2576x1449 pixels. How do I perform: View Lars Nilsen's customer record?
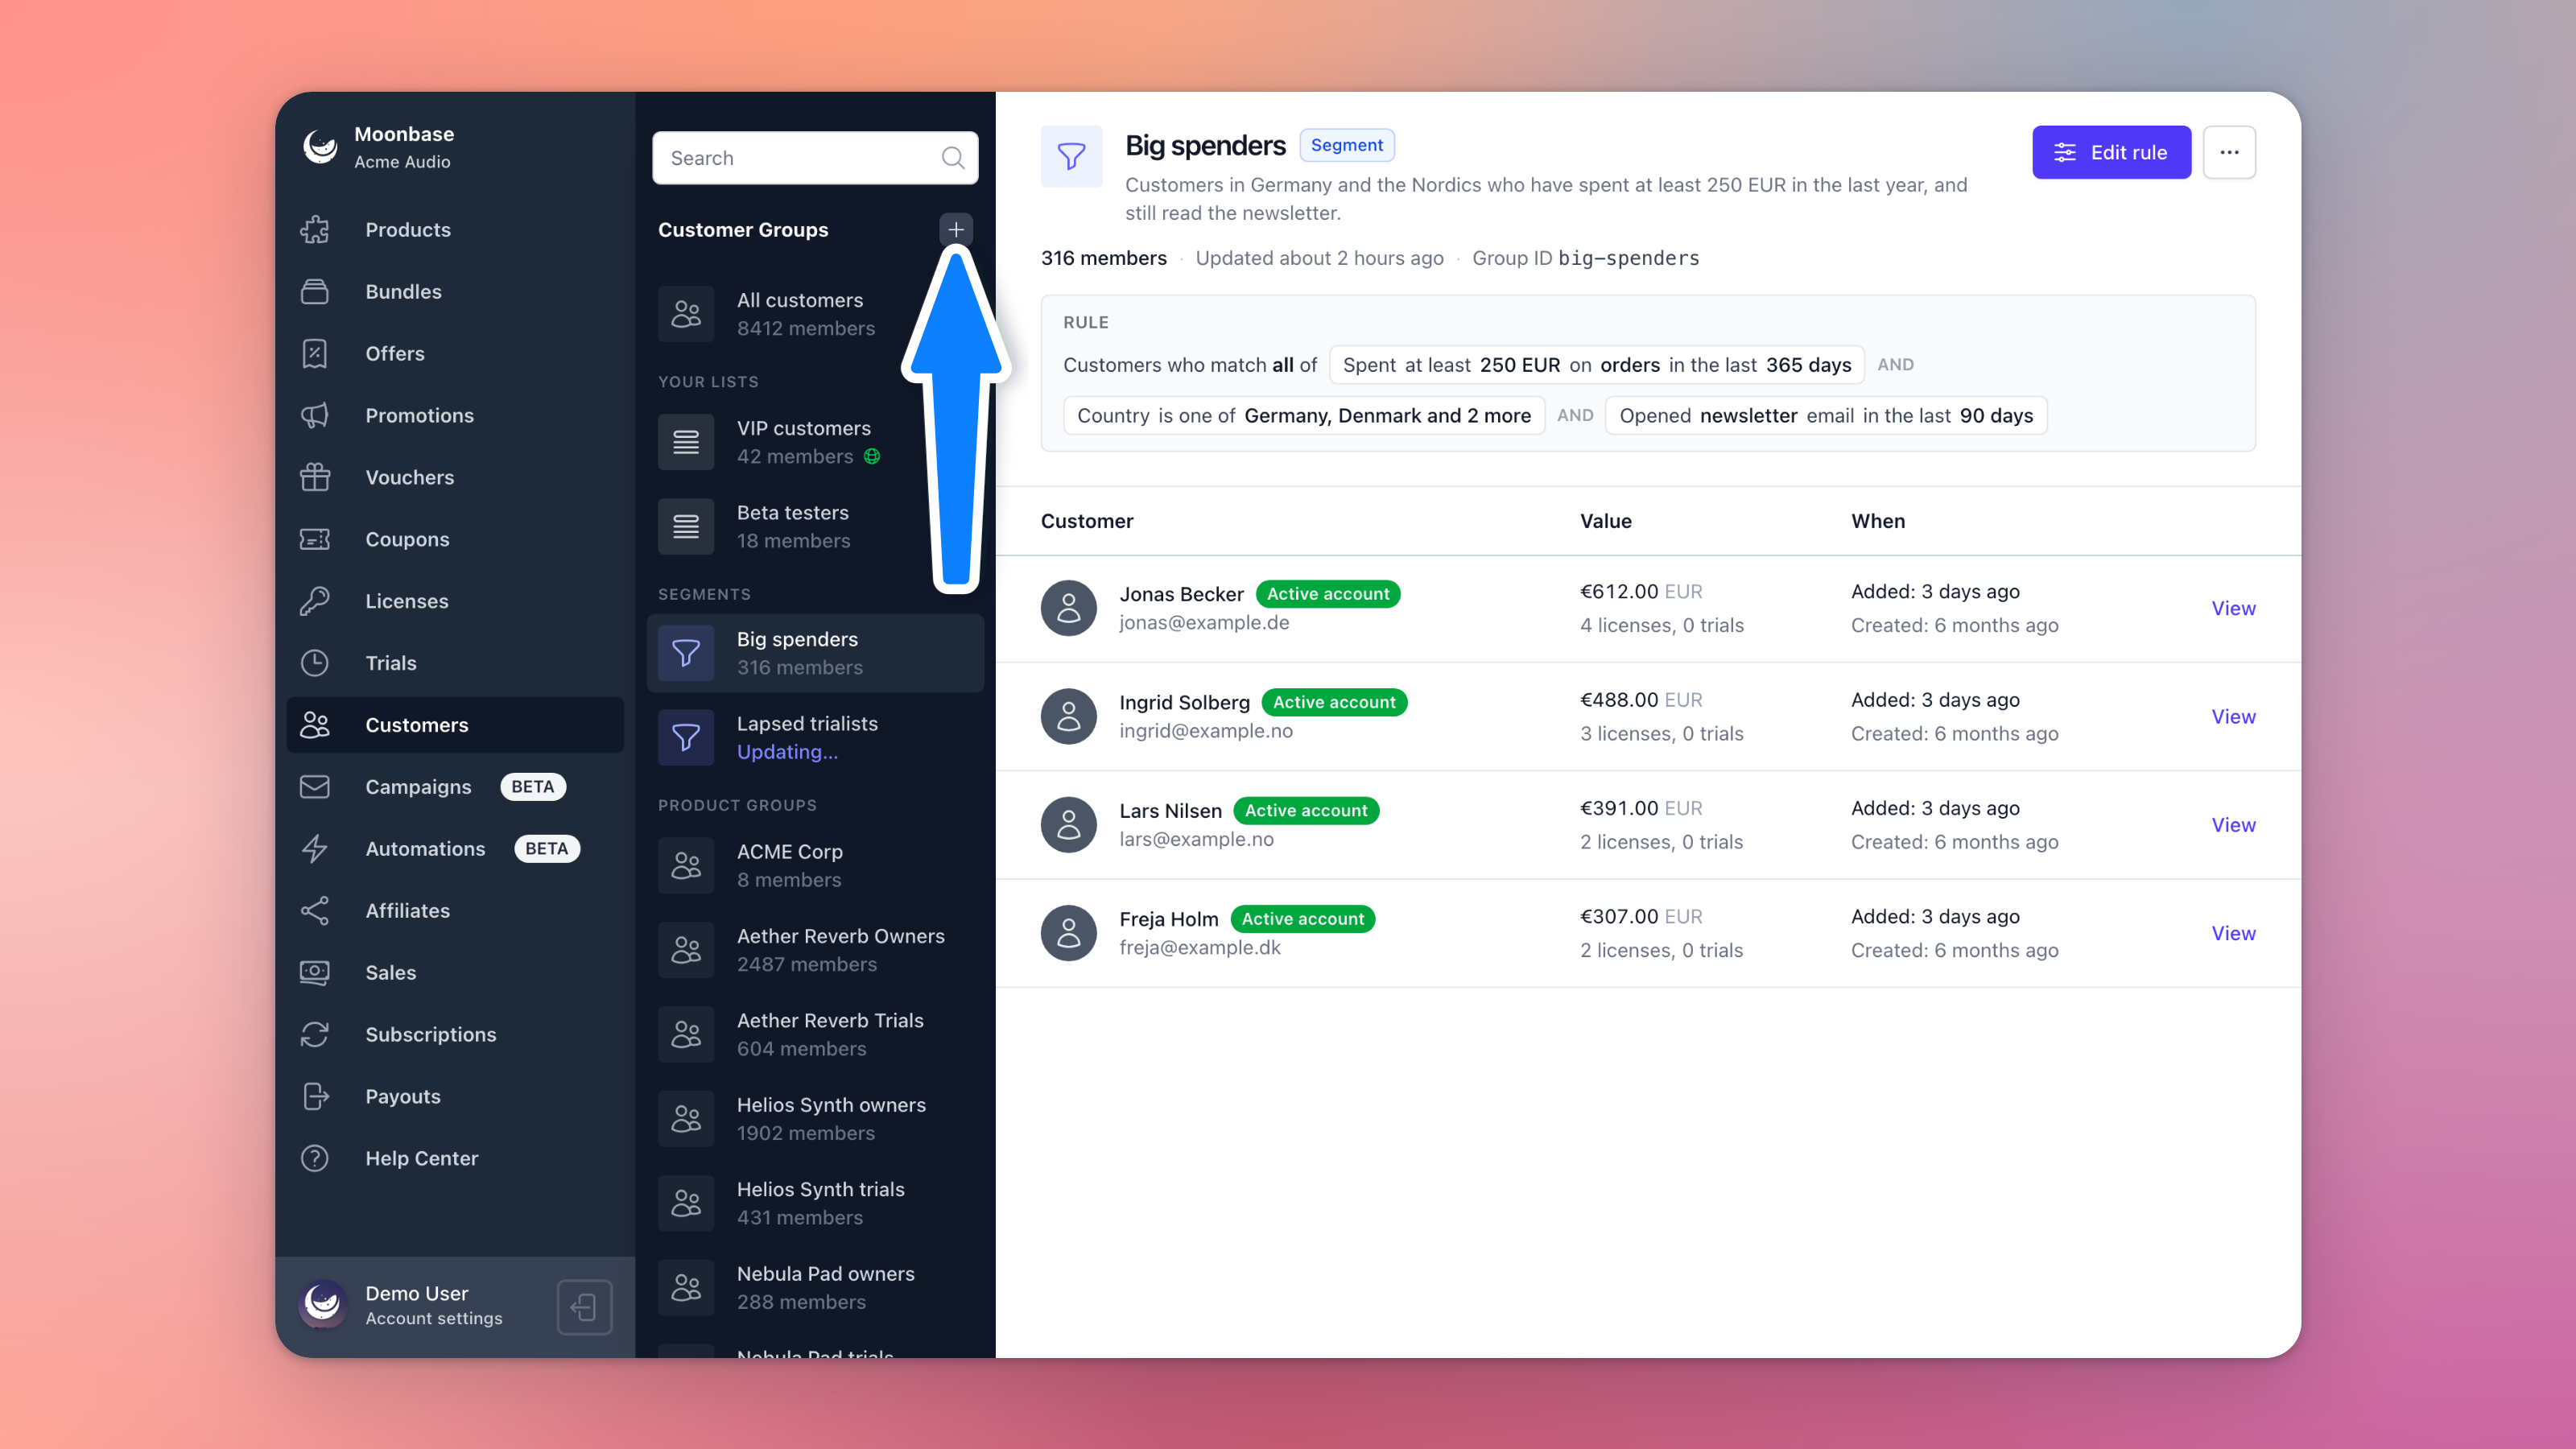point(2233,825)
